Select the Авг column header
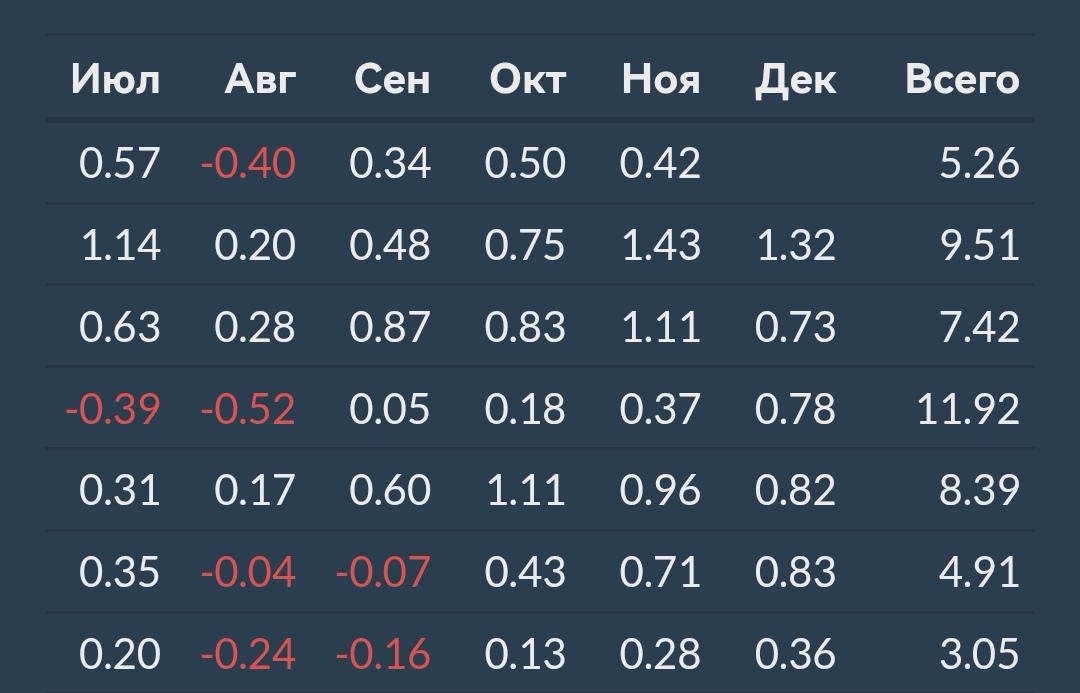This screenshot has height=693, width=1080. [x=261, y=80]
